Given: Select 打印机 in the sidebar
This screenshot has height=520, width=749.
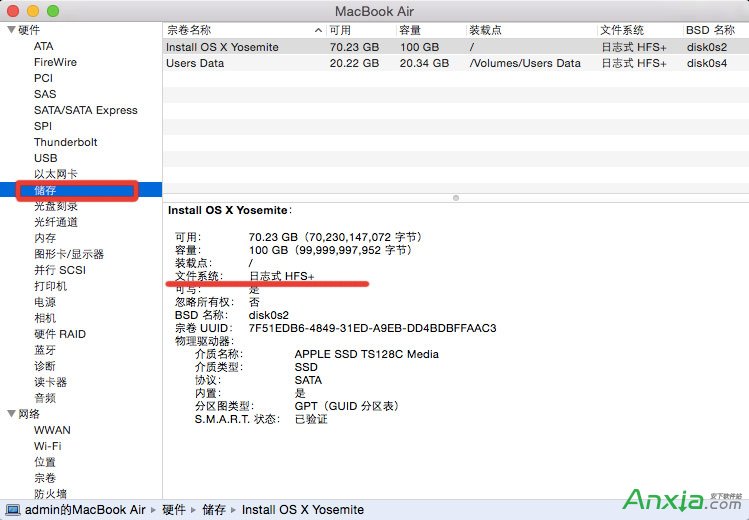Looking at the screenshot, I should click(50, 286).
